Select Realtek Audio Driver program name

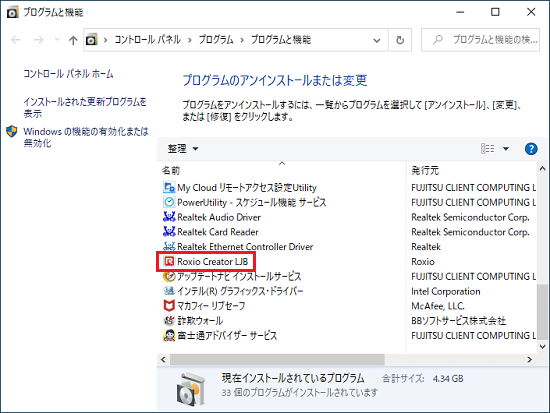pos(219,217)
